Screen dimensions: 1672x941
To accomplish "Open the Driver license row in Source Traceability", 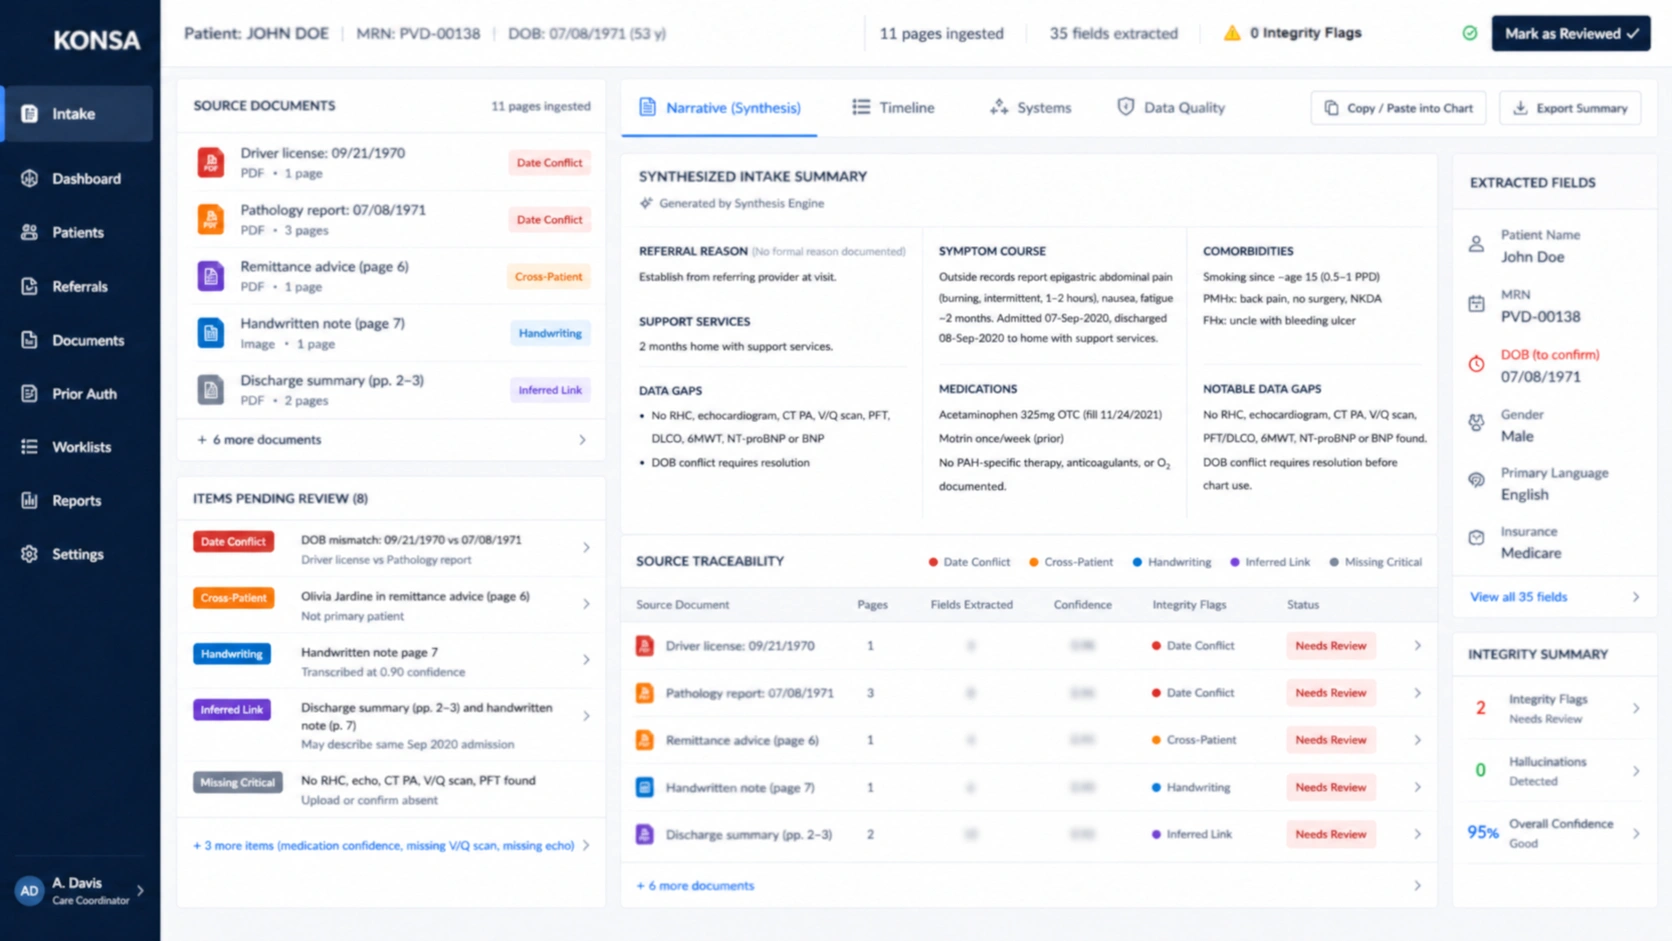I will point(1029,646).
